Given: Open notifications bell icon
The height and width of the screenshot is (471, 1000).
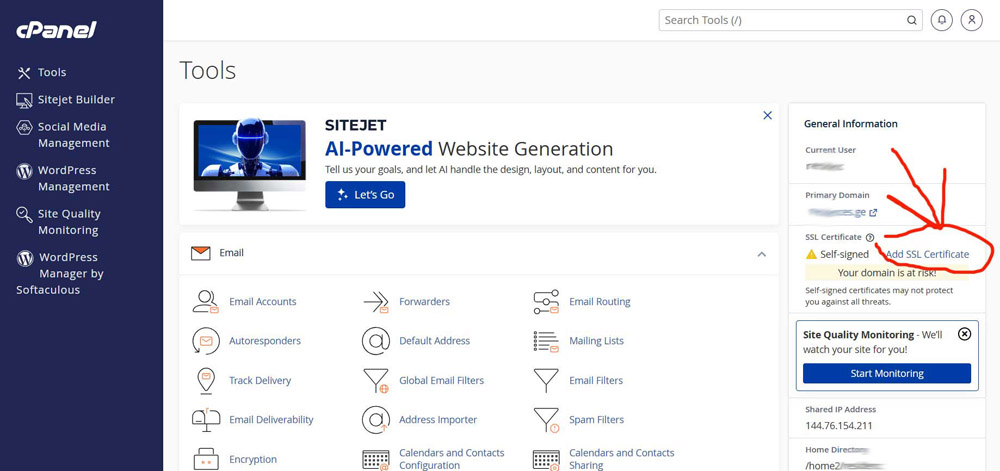Looking at the screenshot, I should 941,20.
